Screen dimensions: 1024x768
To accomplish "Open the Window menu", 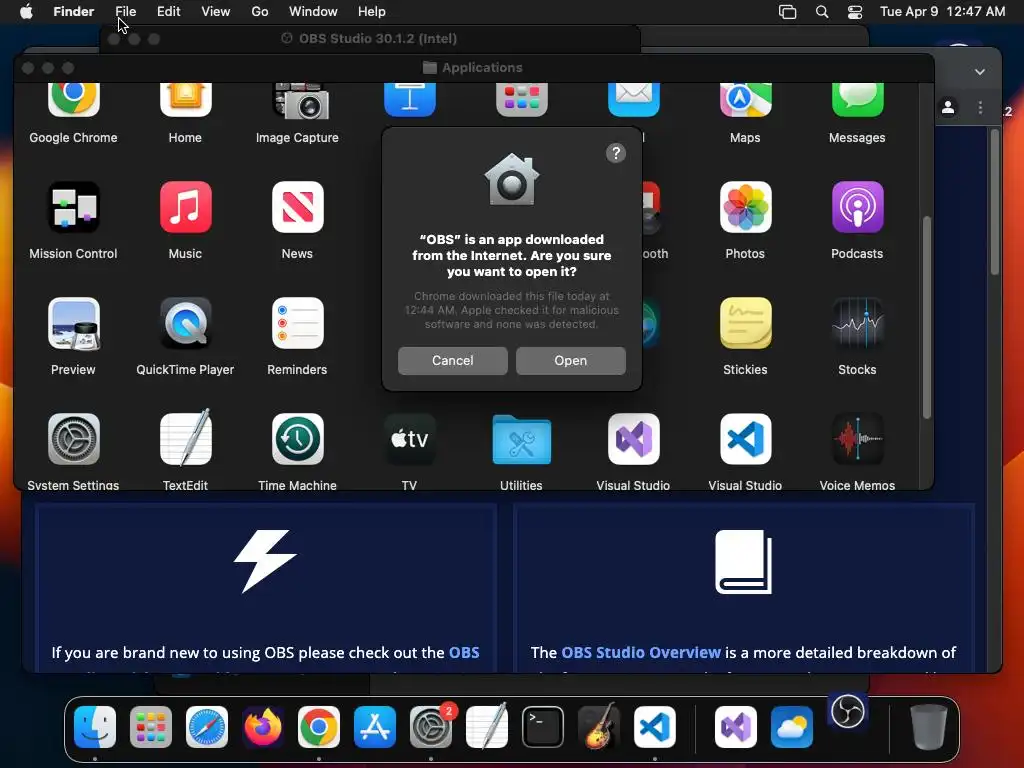I will point(313,12).
